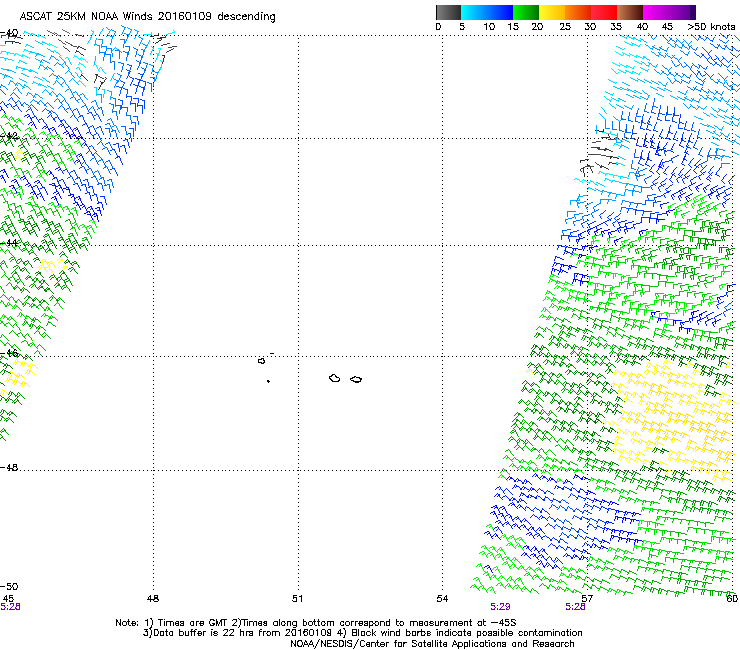Click the cyan 5-10 knots legend color
The image size is (740, 650).
click(474, 12)
